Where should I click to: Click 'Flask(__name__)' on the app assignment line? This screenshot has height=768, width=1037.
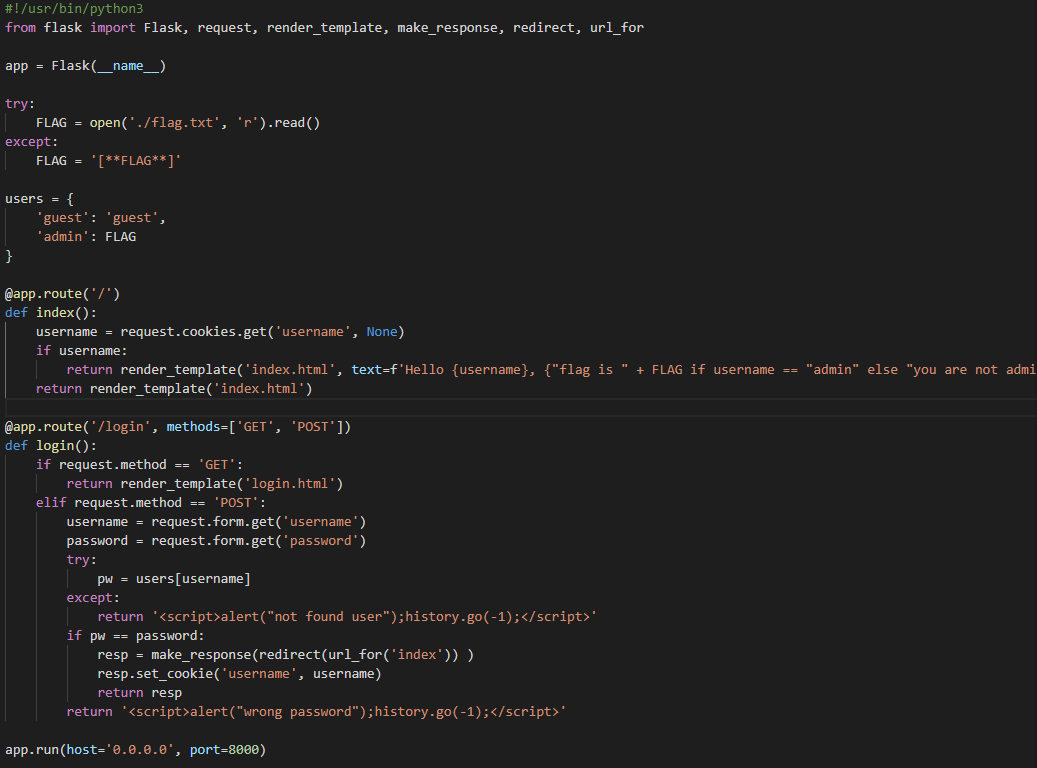108,66
